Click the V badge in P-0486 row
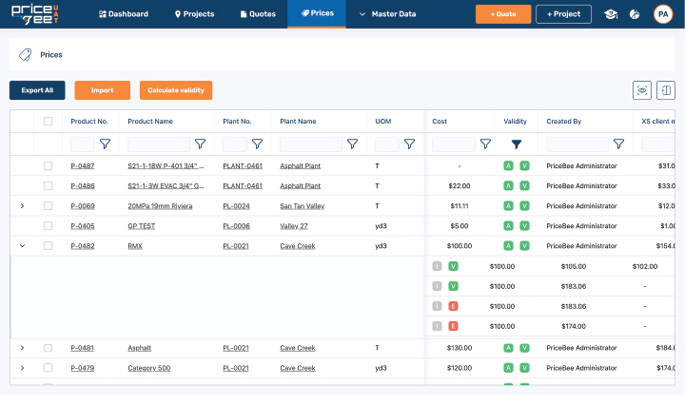The width and height of the screenshot is (685, 395). pyautogui.click(x=525, y=186)
